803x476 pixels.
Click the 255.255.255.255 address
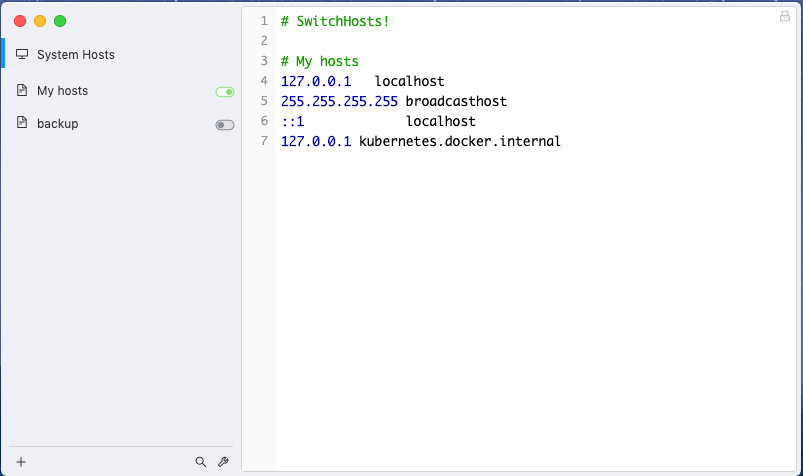339,101
